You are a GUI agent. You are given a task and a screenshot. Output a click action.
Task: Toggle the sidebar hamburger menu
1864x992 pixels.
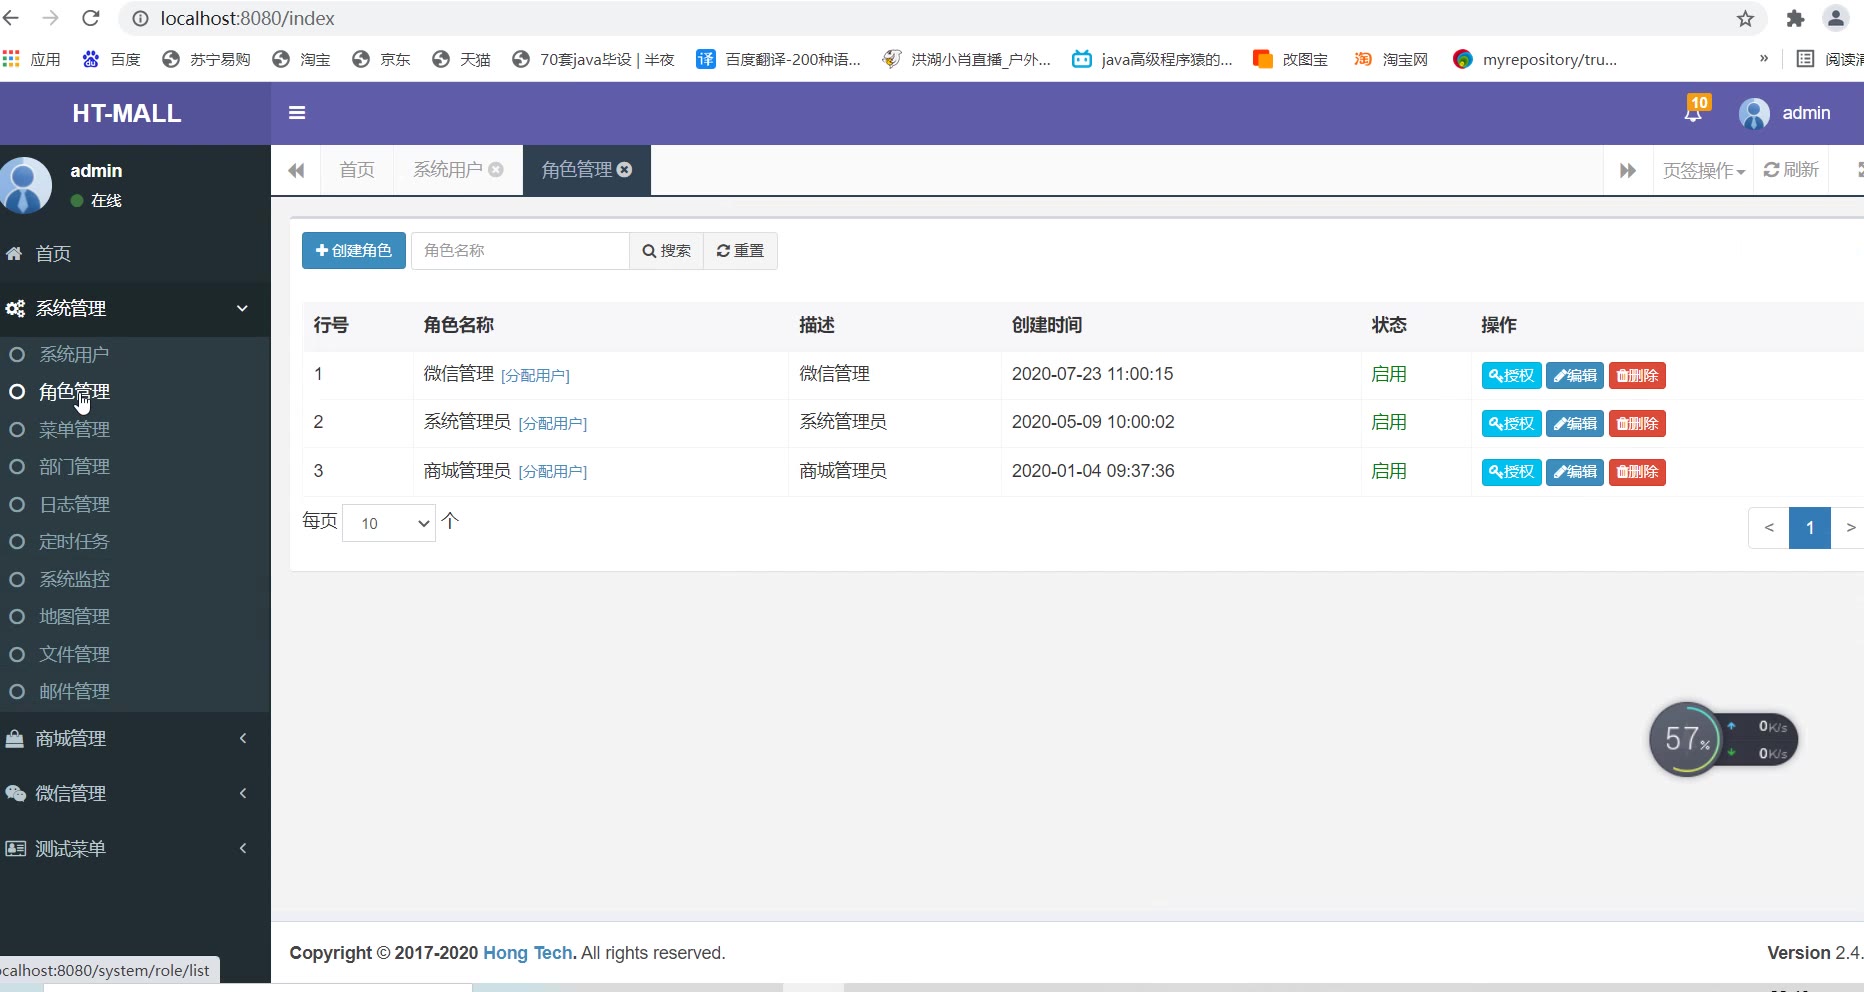297,113
